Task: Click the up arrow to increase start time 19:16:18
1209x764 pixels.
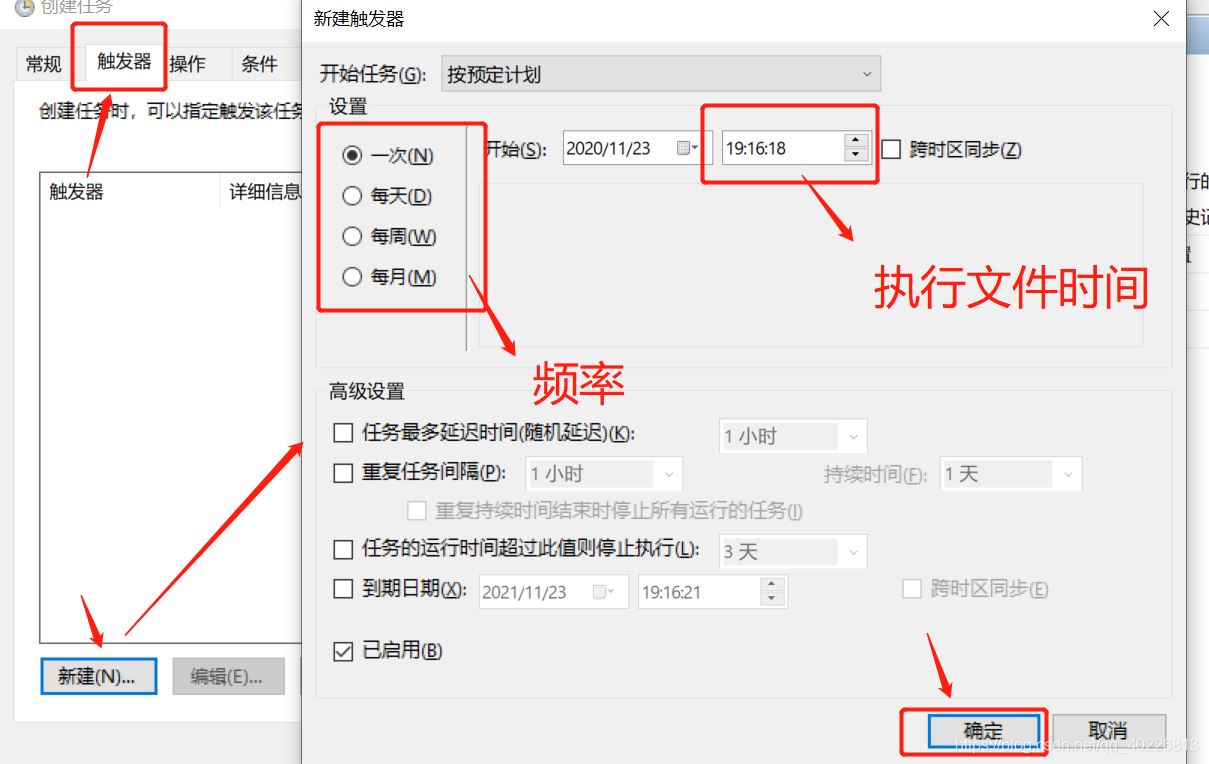Action: click(856, 141)
